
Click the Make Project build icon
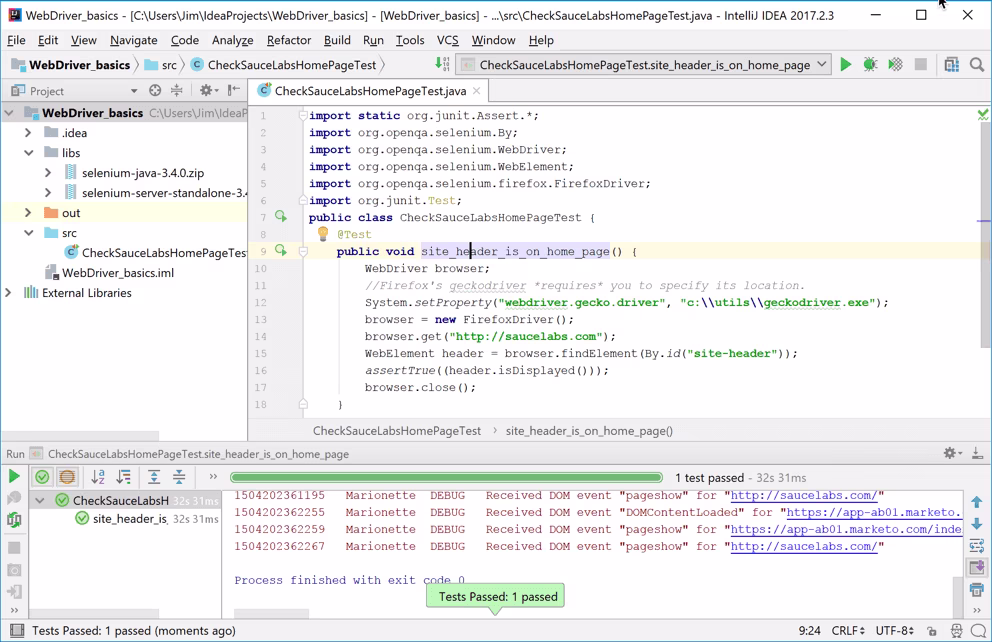click(x=442, y=64)
